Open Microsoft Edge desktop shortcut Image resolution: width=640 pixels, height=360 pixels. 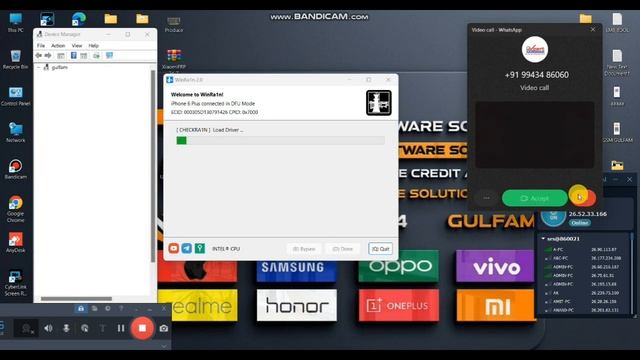(78, 19)
